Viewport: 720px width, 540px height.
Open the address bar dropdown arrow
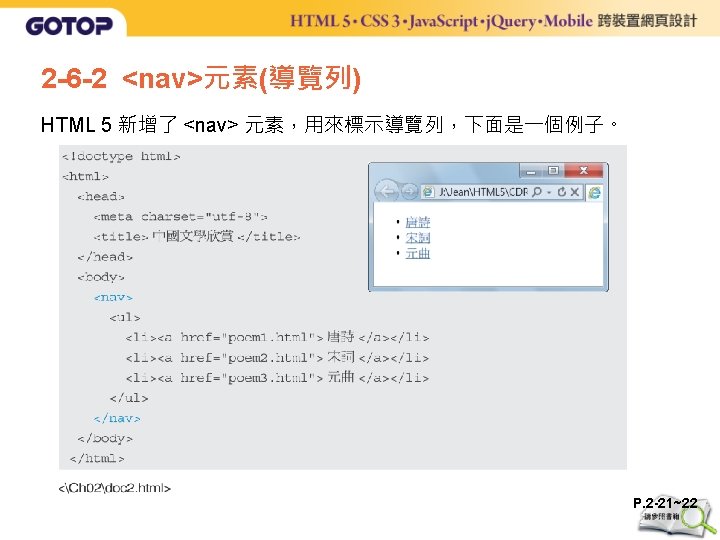pos(549,192)
